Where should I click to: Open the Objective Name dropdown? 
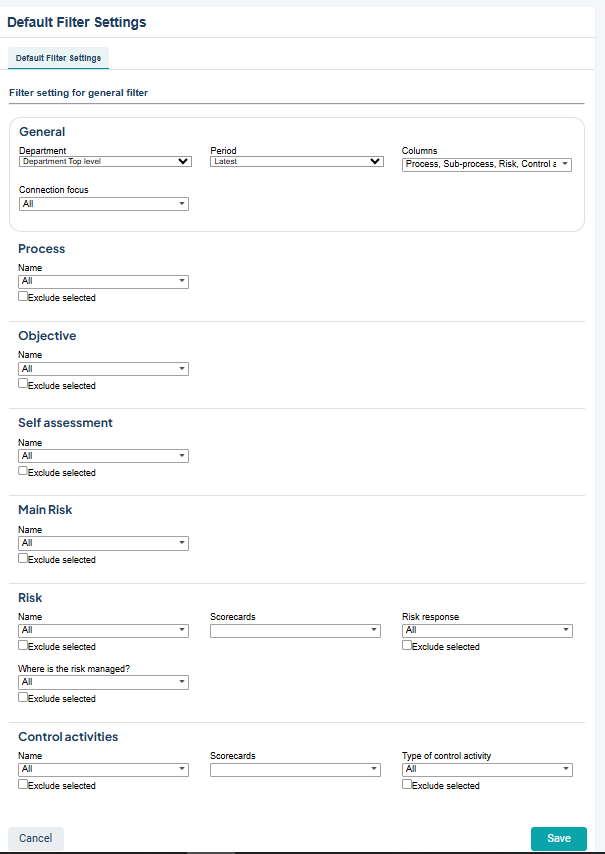tap(104, 369)
